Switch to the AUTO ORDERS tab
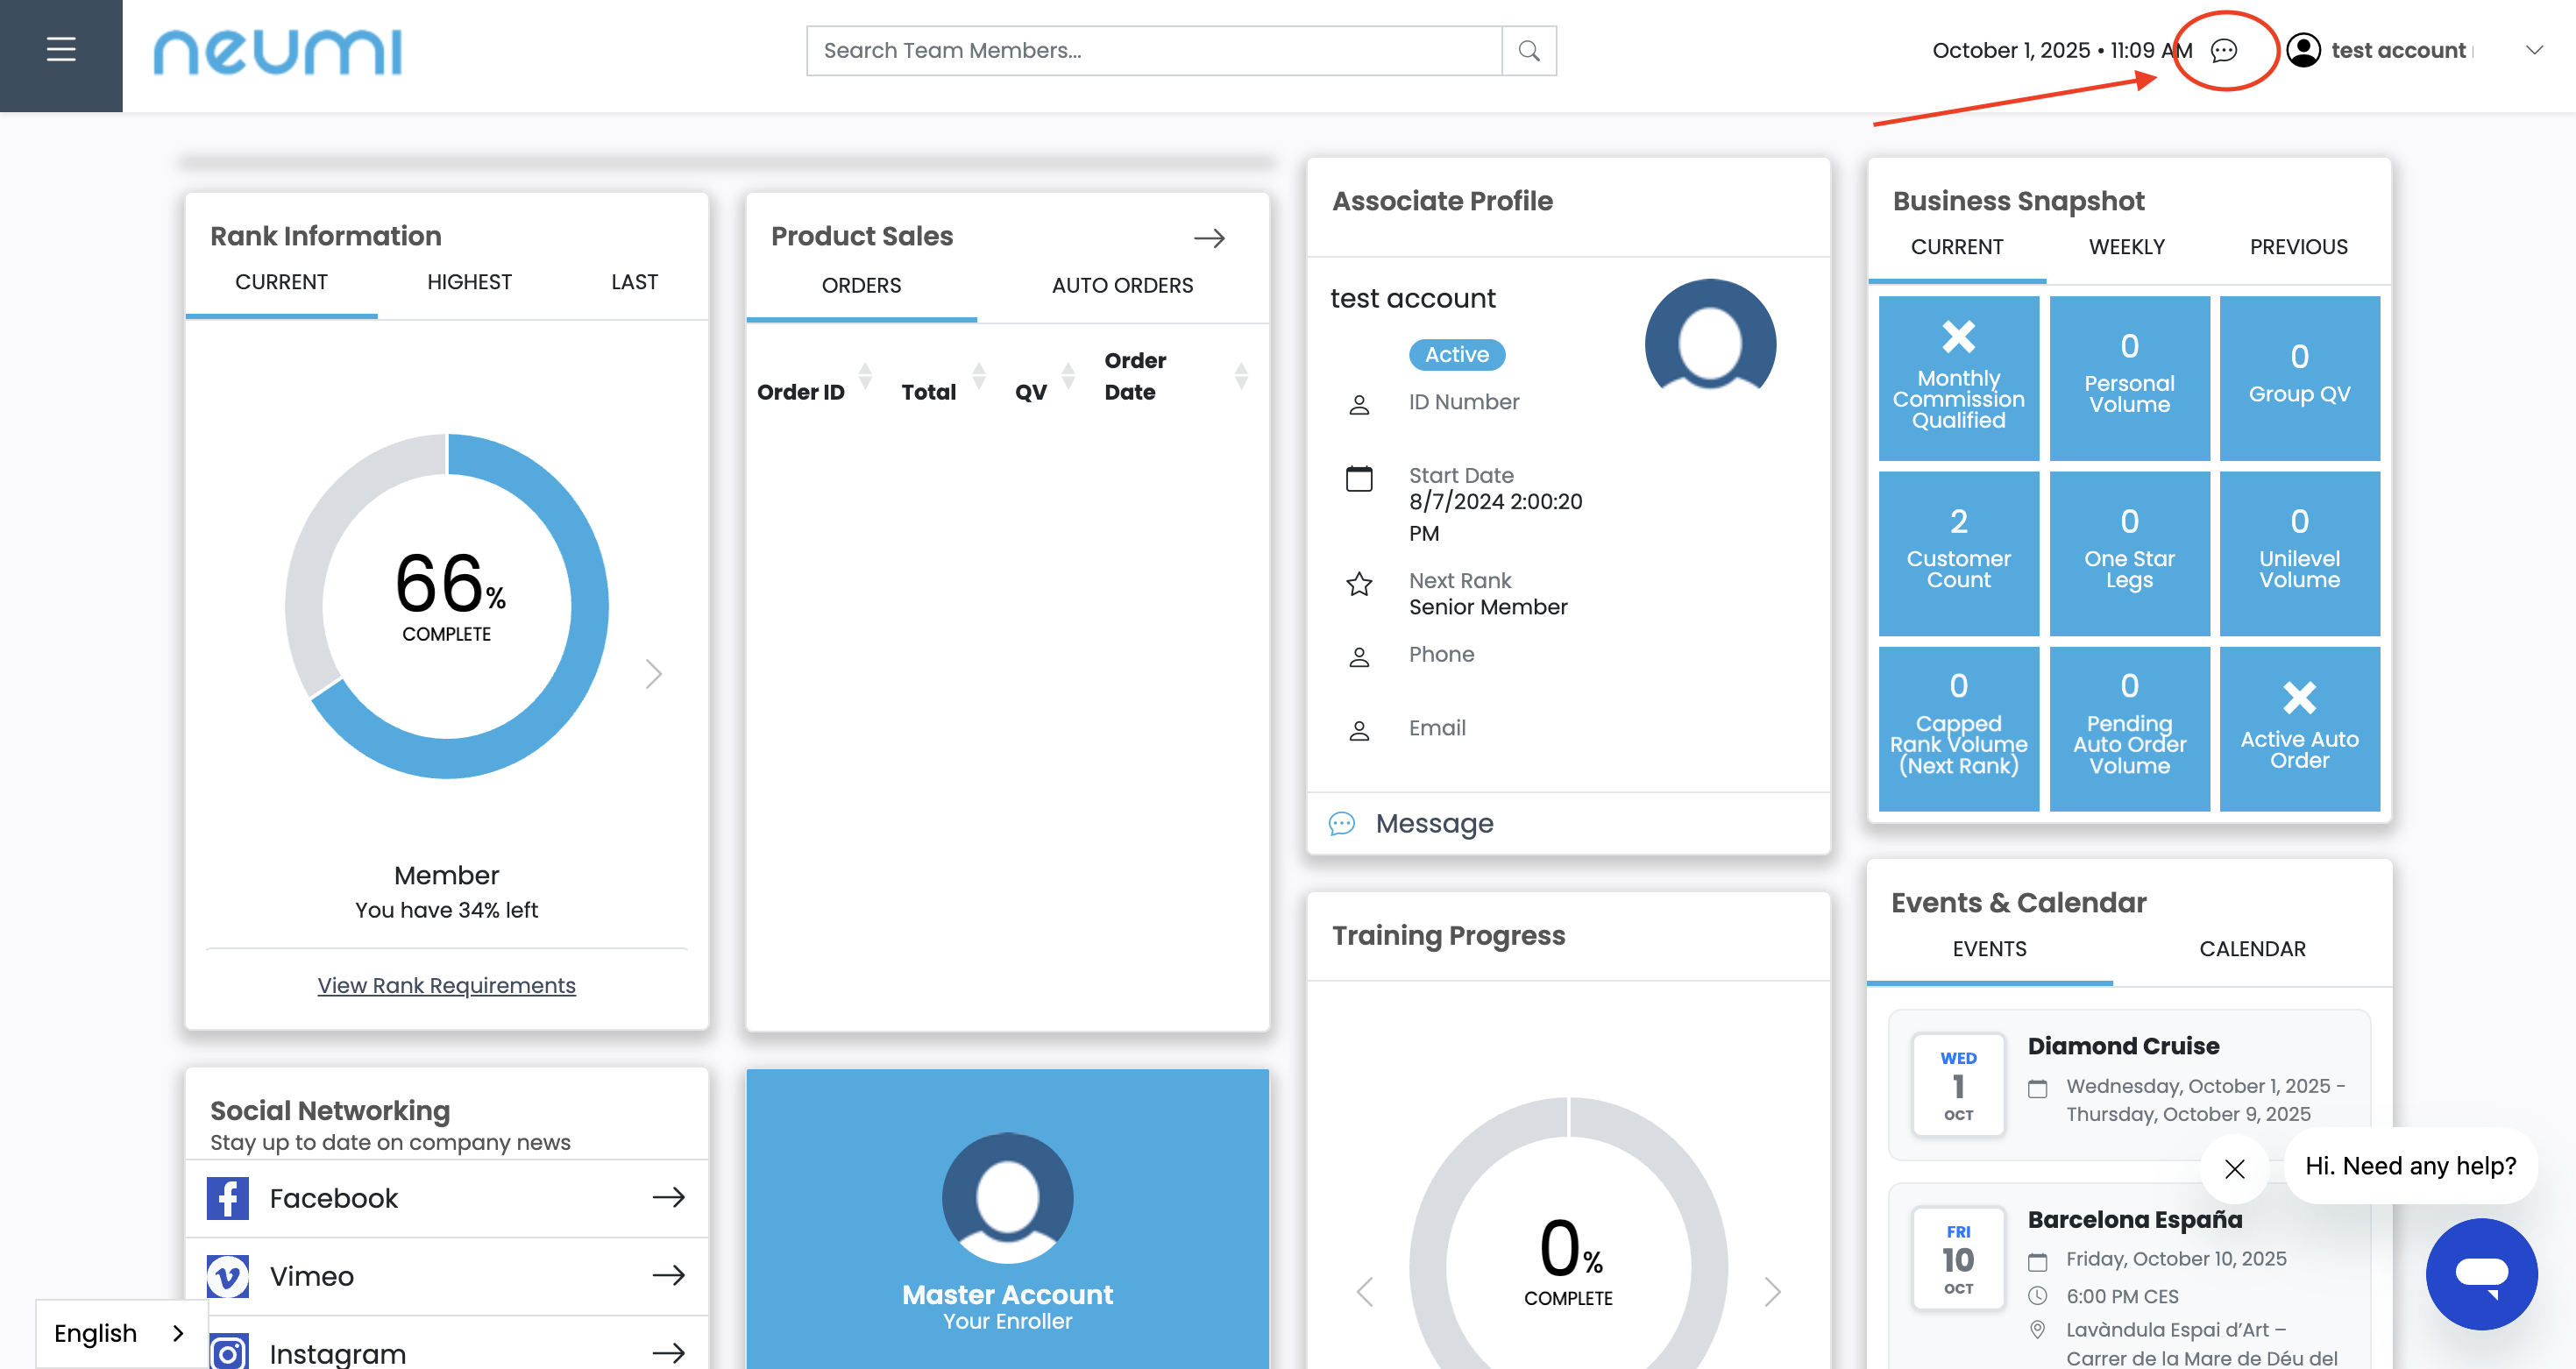 pos(1122,286)
